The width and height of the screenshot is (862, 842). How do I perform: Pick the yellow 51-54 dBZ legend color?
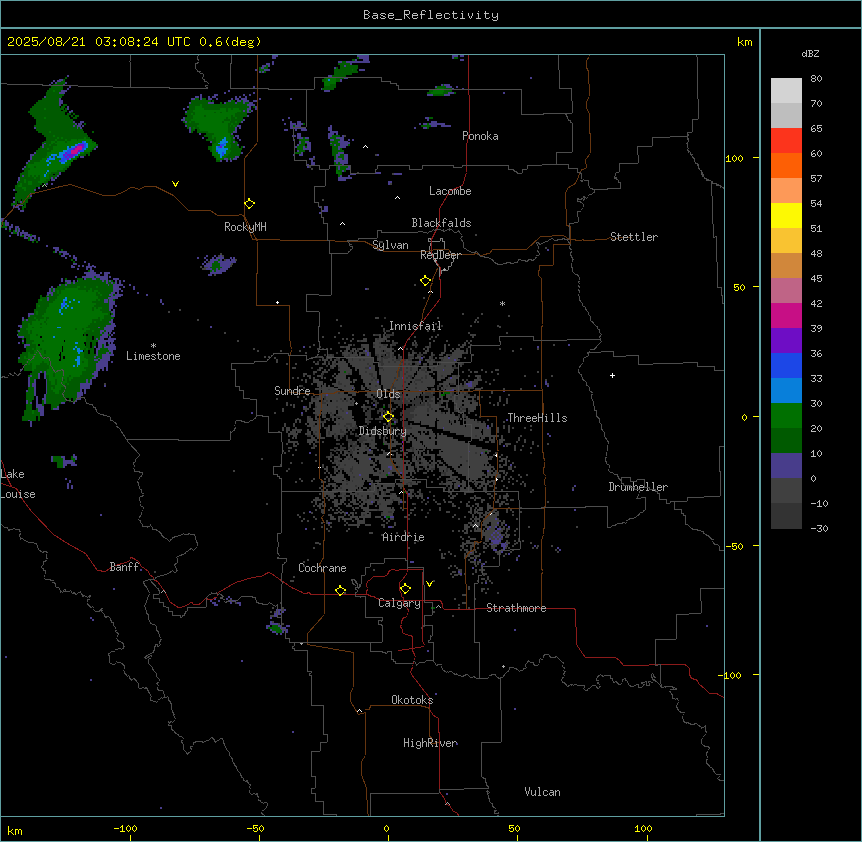[786, 215]
